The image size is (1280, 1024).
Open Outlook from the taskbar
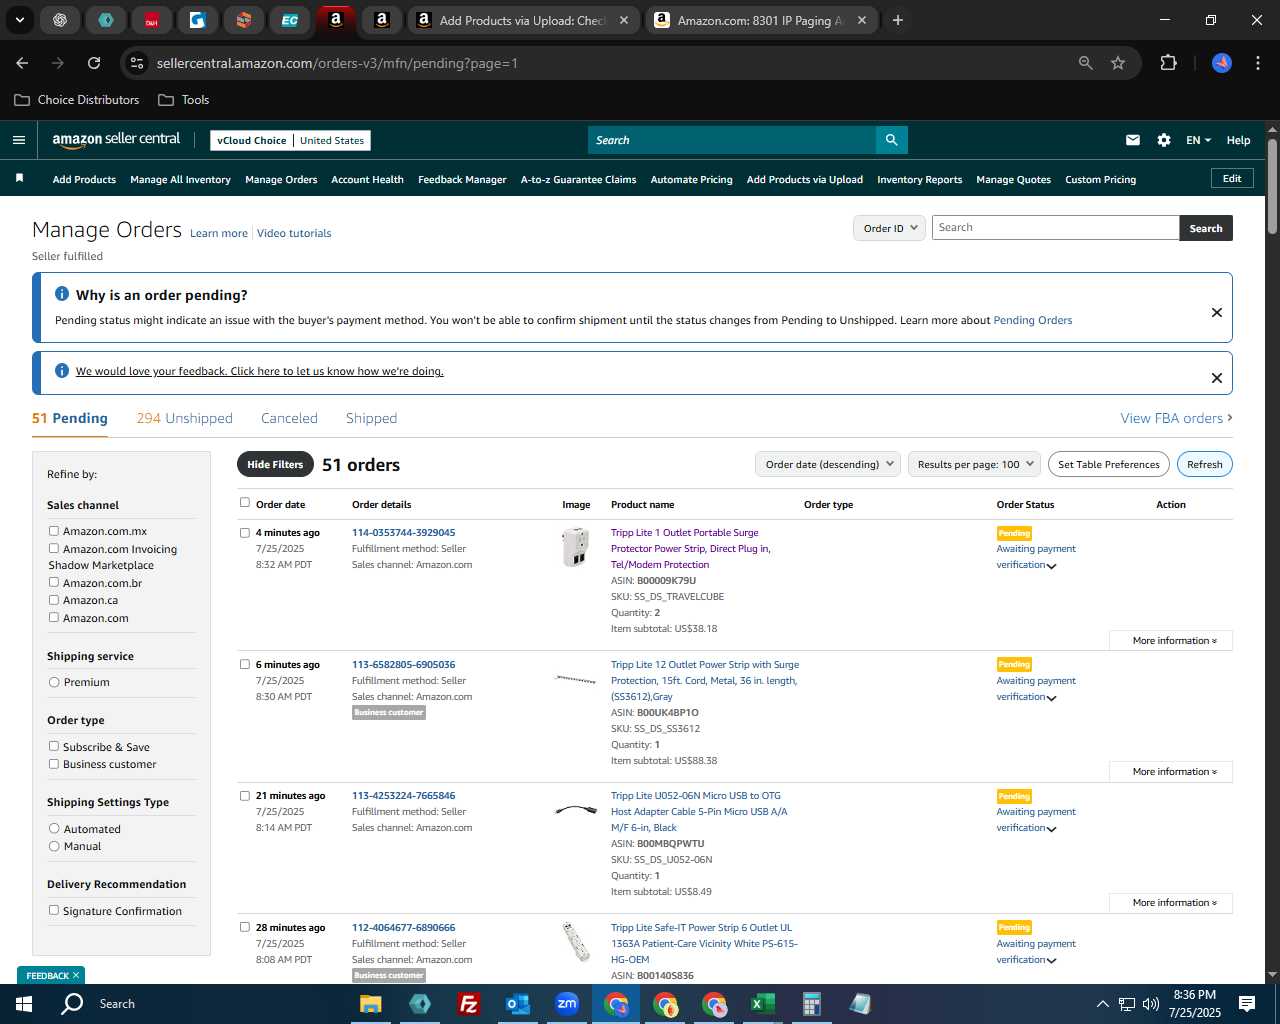pyautogui.click(x=517, y=1004)
